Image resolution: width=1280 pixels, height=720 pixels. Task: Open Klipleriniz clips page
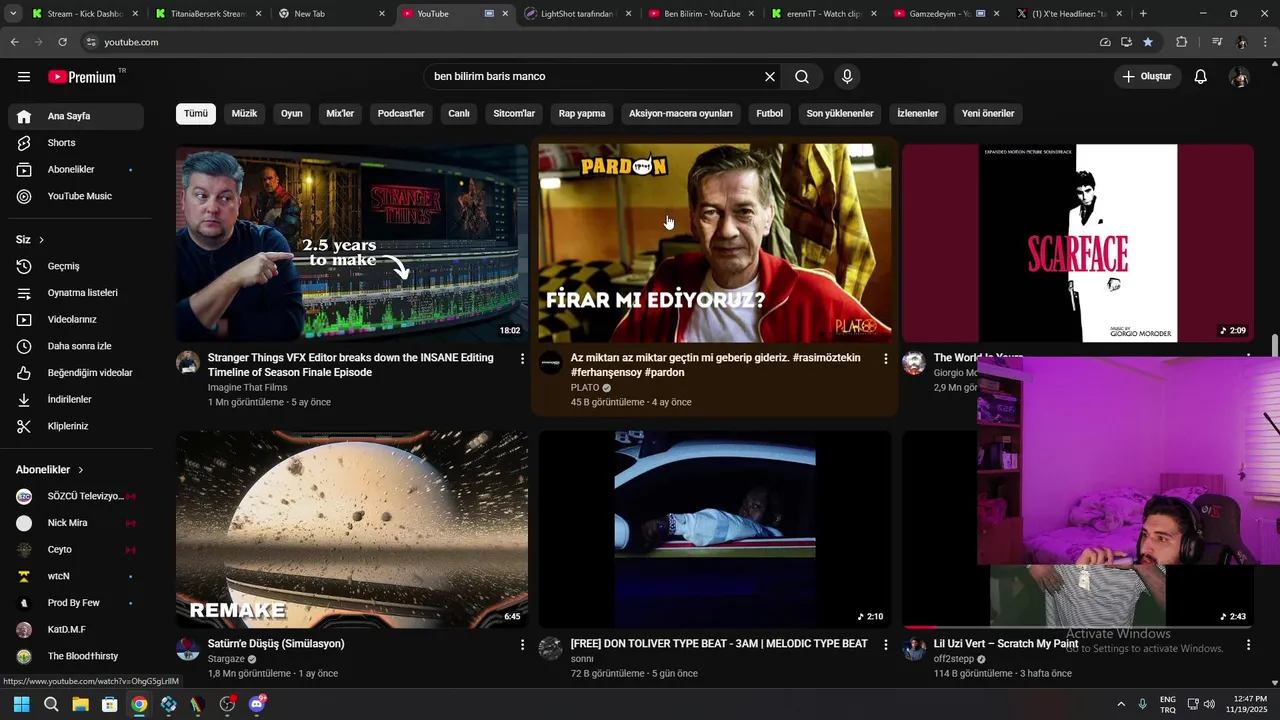(x=76, y=426)
